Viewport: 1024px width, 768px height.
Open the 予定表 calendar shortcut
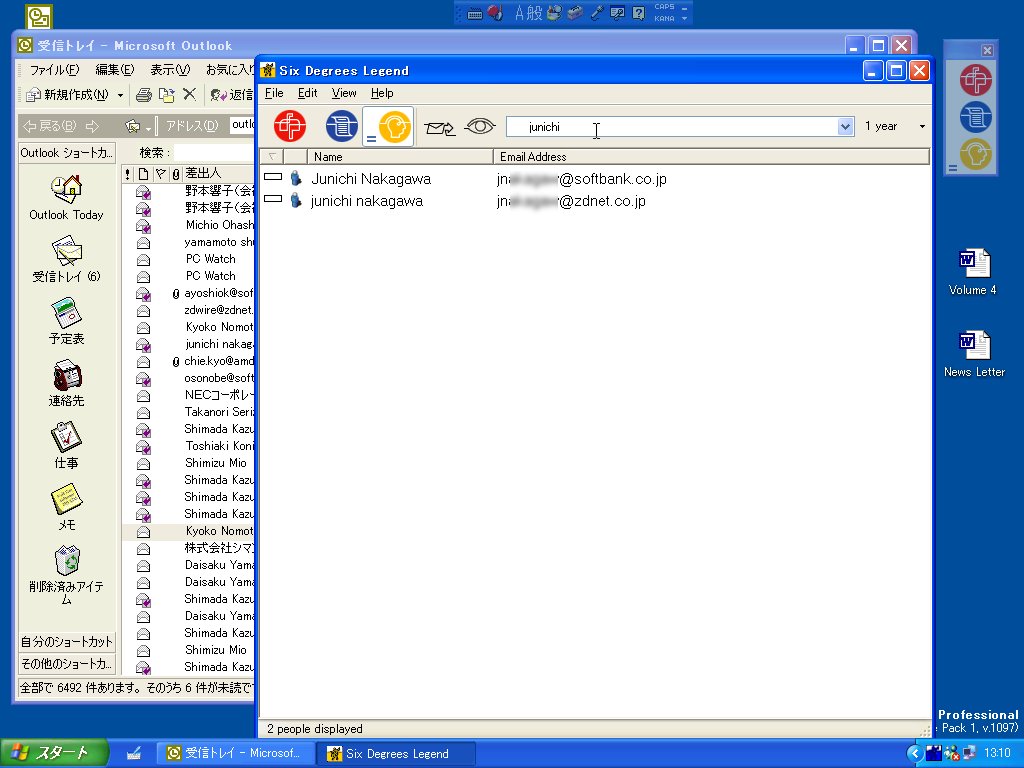click(66, 321)
